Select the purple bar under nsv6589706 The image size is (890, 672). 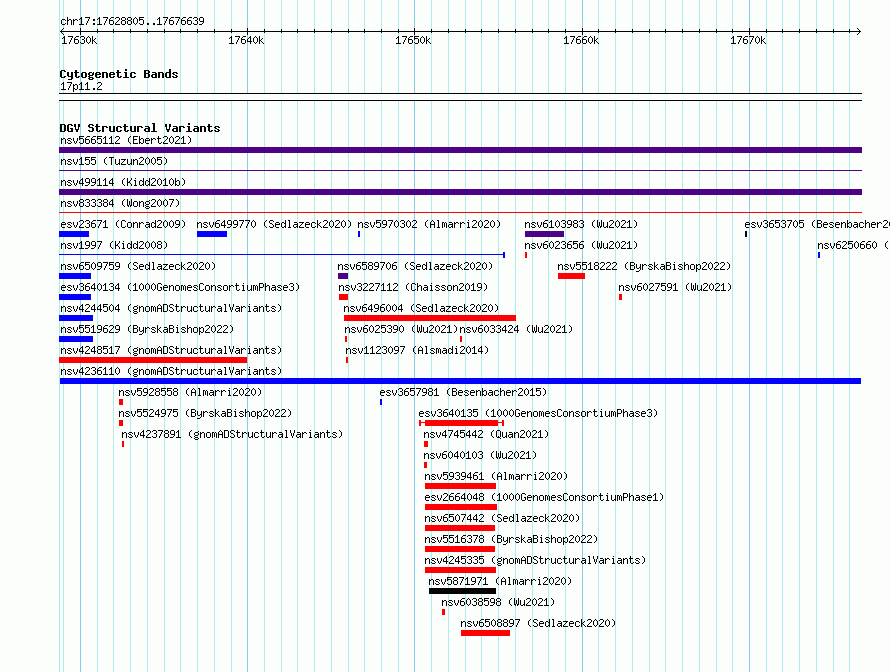tap(343, 276)
